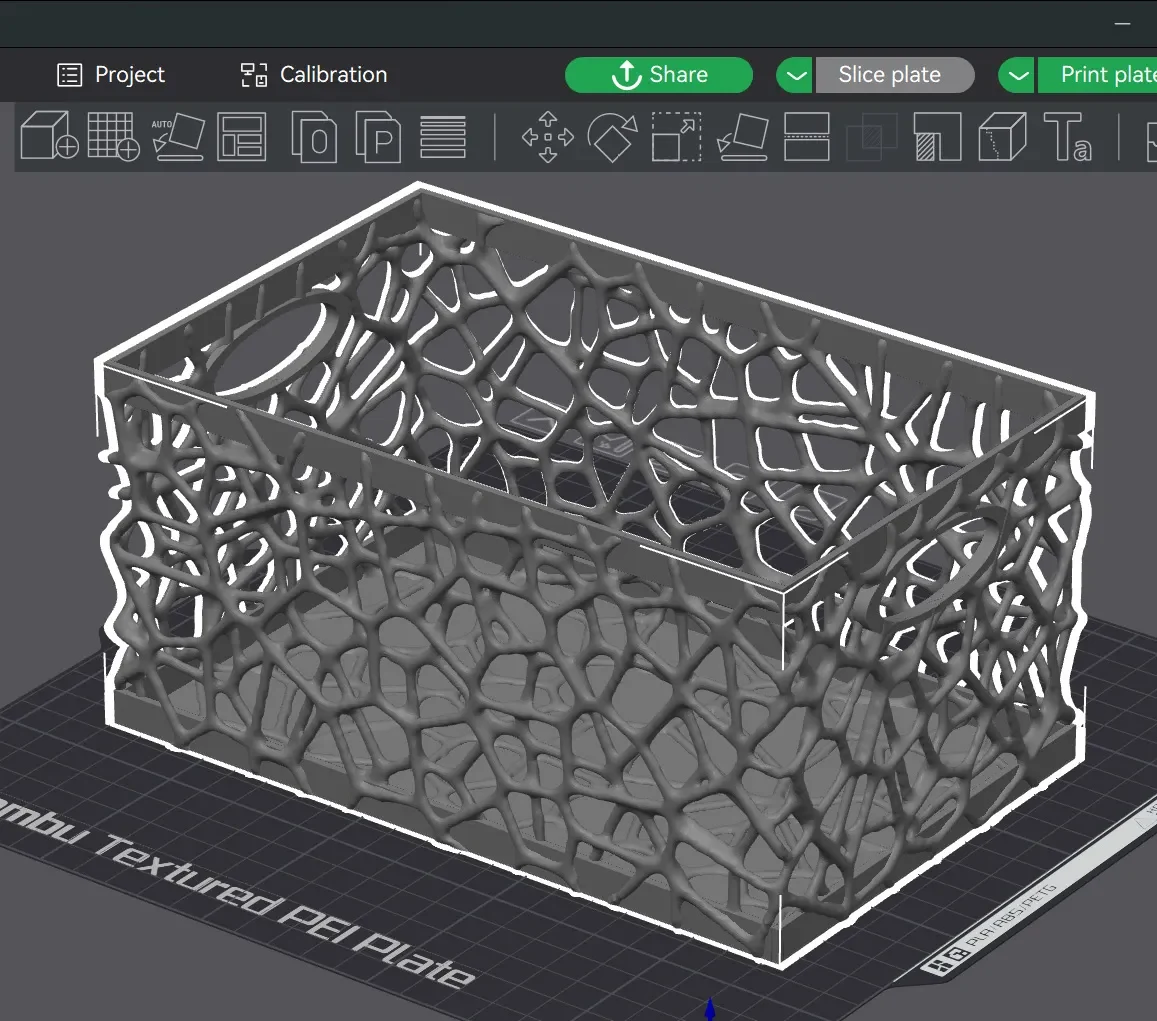Open the Seam painting tool
Screen dimensions: 1157x1021
(1002, 136)
